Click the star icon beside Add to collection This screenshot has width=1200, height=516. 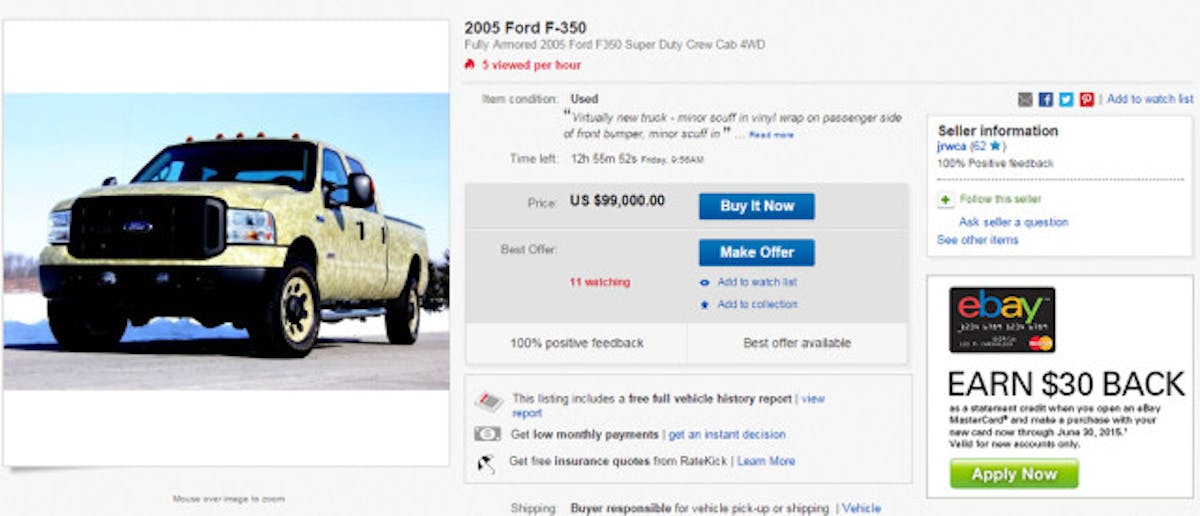705,305
